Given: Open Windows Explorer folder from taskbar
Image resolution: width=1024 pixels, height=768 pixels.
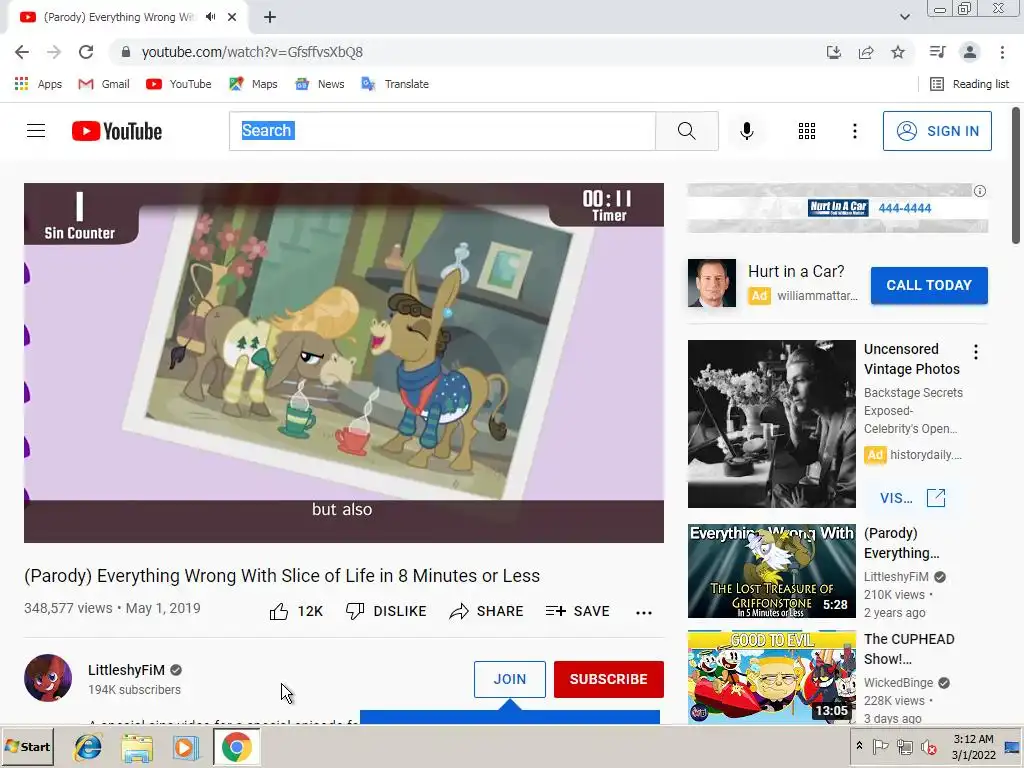Looking at the screenshot, I should [137, 747].
